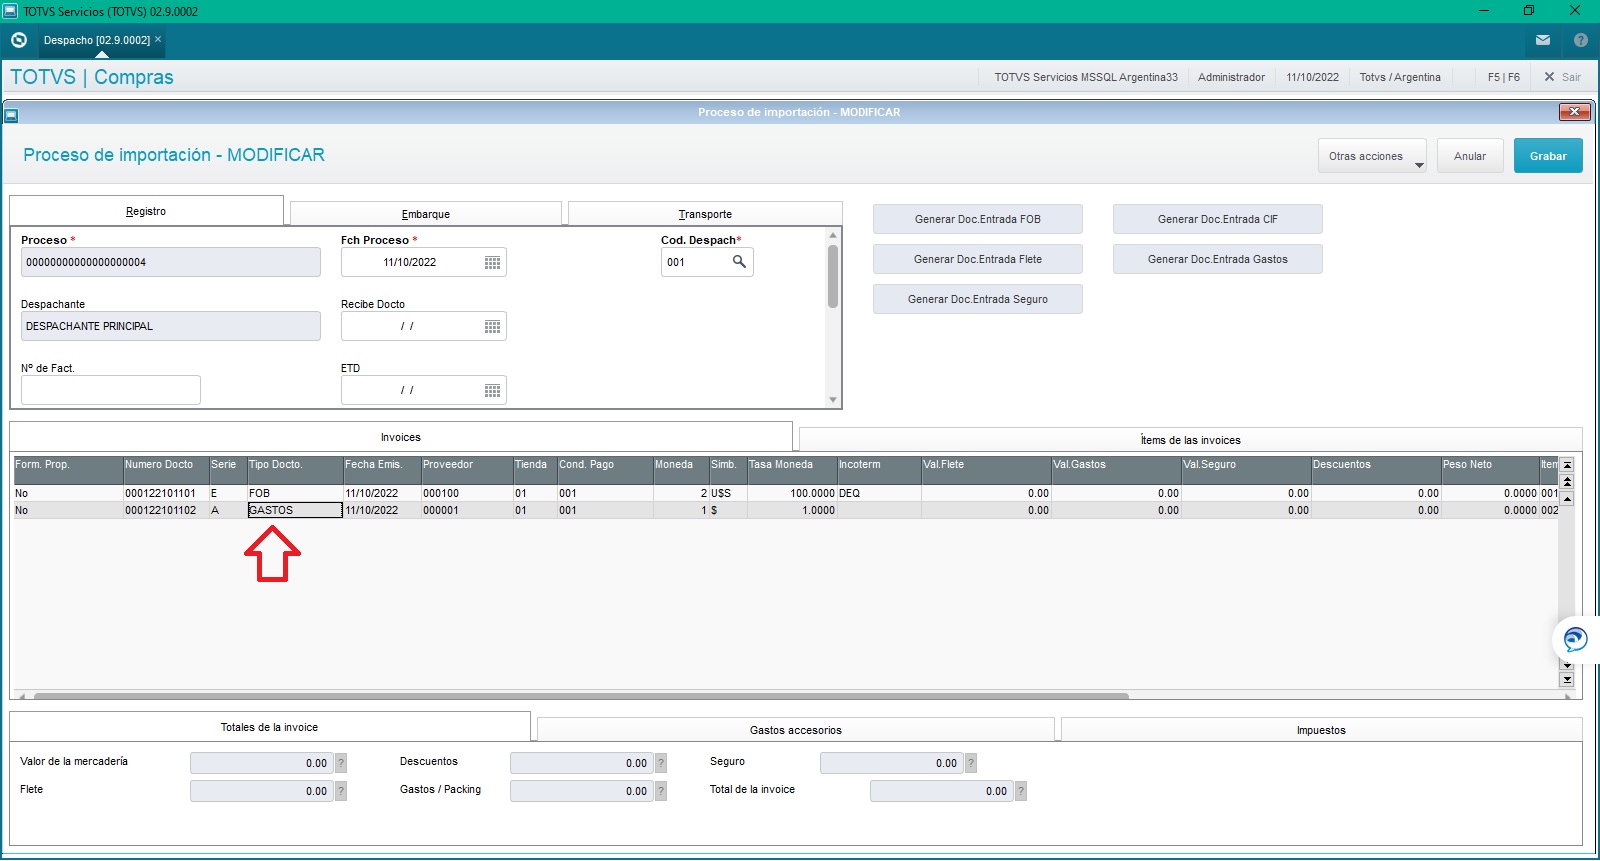
Task: Open the Totales de la invoice tab
Action: [269, 727]
